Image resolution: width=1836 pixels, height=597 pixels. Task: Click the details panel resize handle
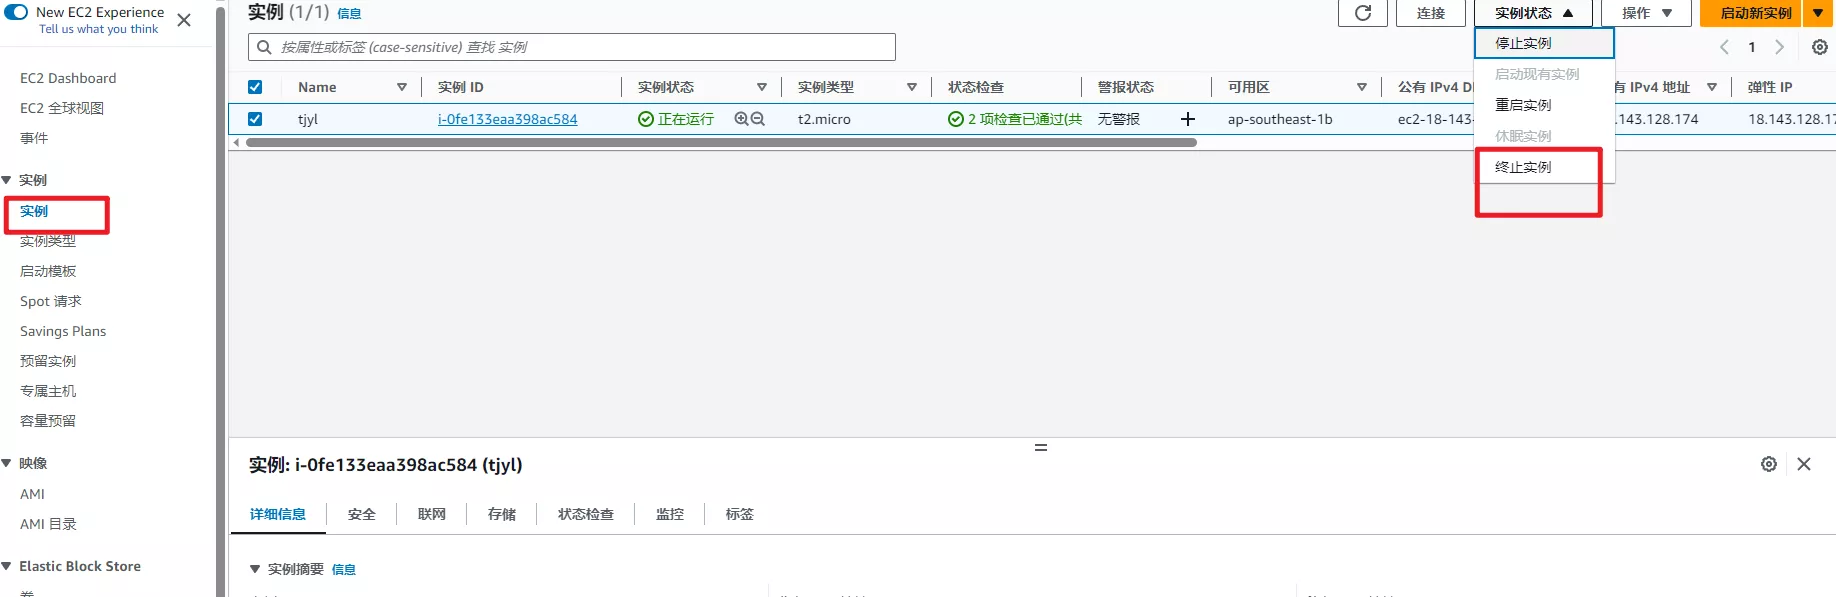(1041, 447)
